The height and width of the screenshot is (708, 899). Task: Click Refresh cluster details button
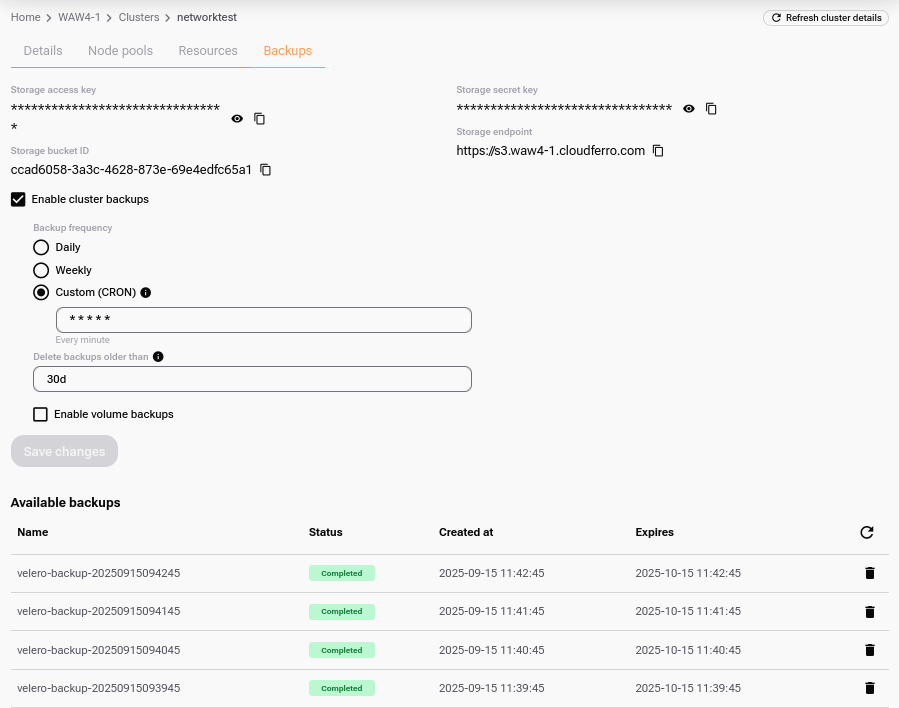(826, 18)
